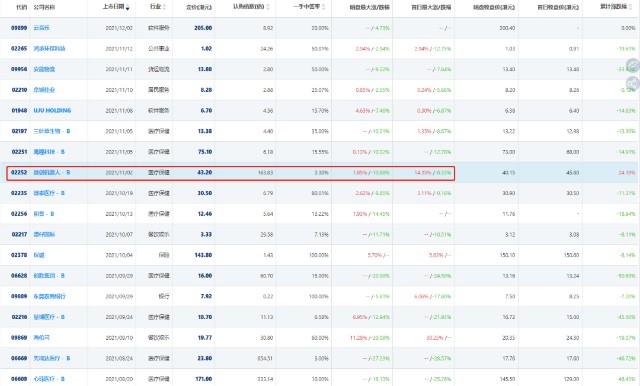640x386 pixels.
Task: Open the company name link for code 02252
Action: click(x=52, y=173)
